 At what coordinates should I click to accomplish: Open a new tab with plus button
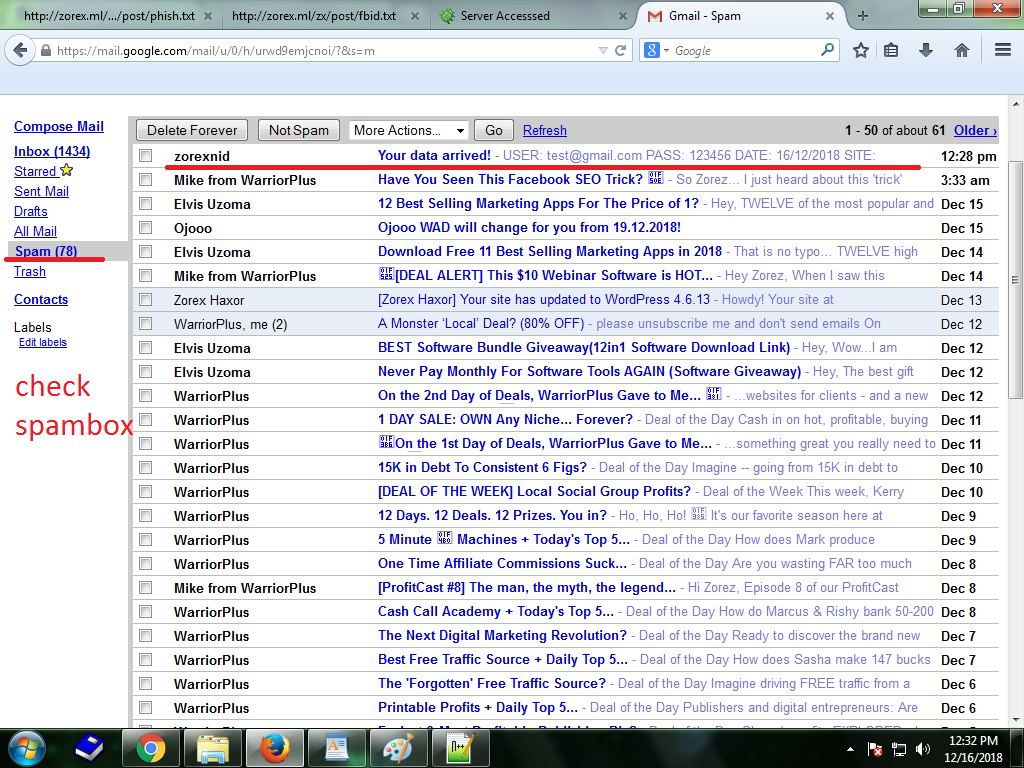click(x=863, y=16)
